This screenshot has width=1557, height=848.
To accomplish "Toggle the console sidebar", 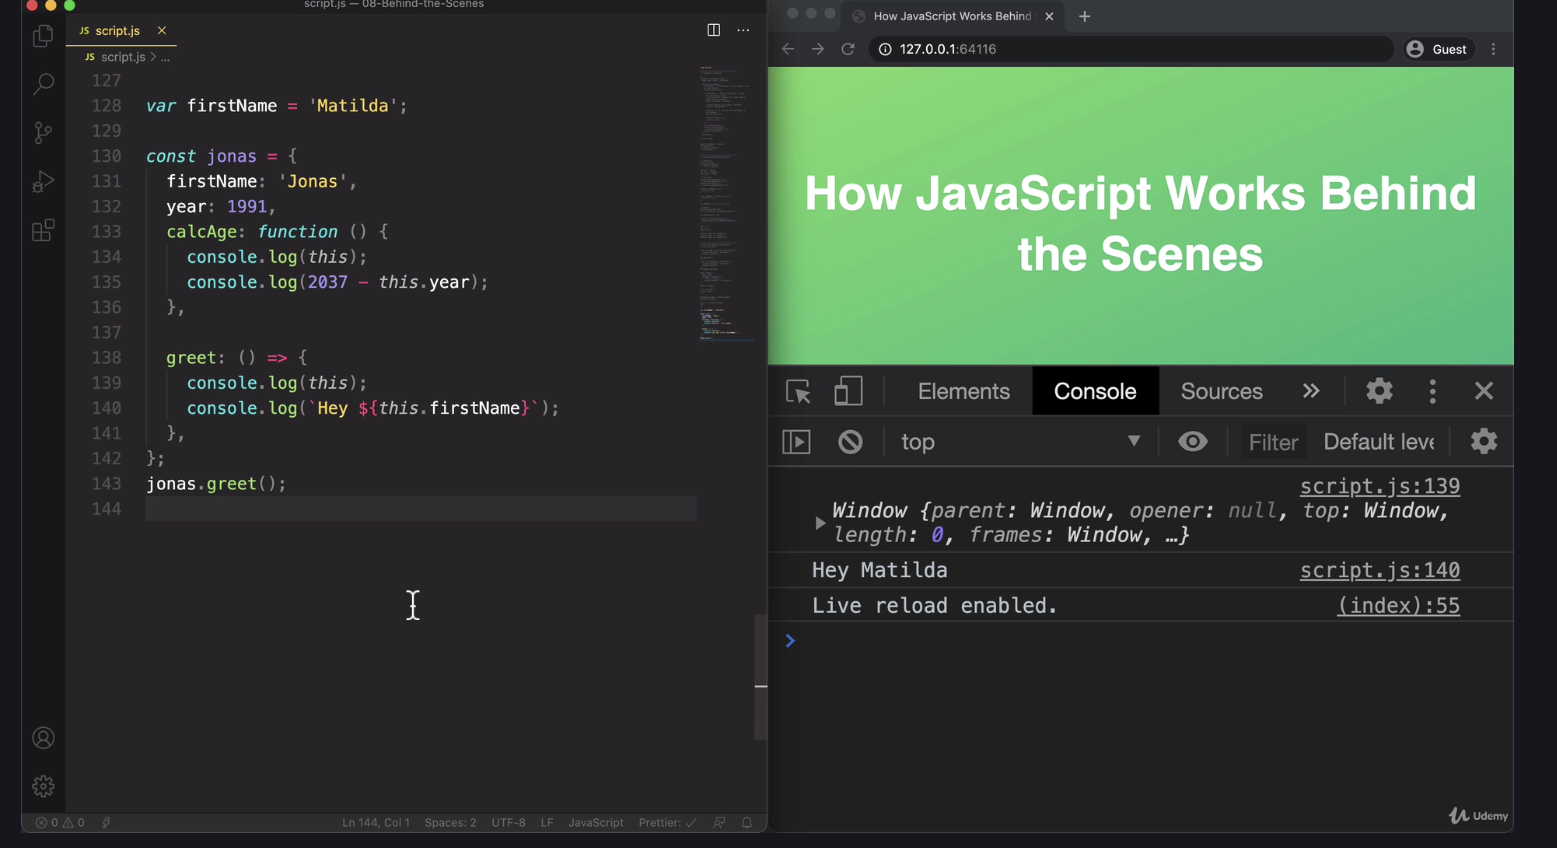I will tap(796, 442).
